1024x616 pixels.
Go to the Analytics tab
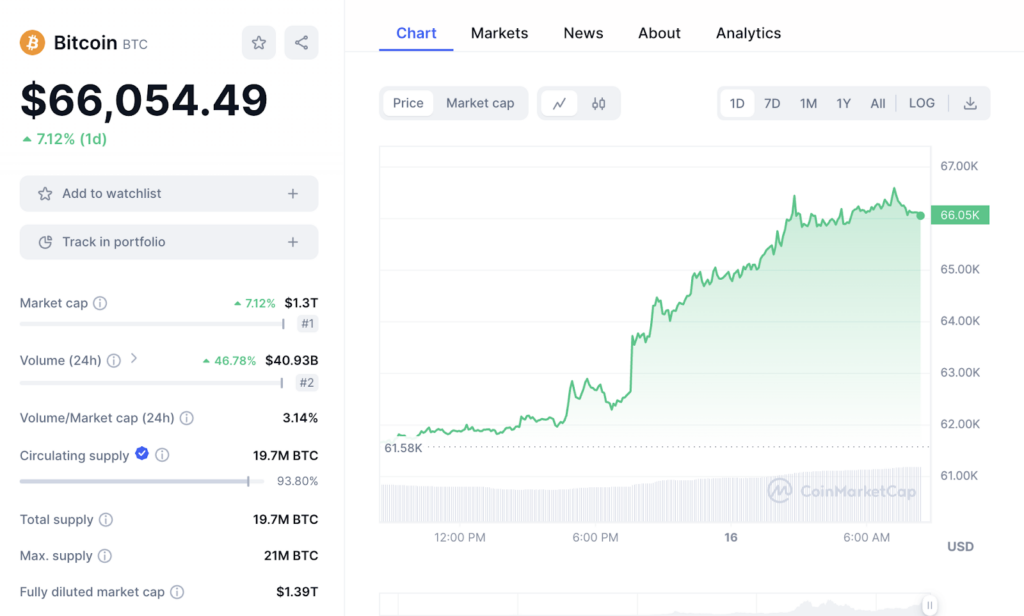click(748, 33)
